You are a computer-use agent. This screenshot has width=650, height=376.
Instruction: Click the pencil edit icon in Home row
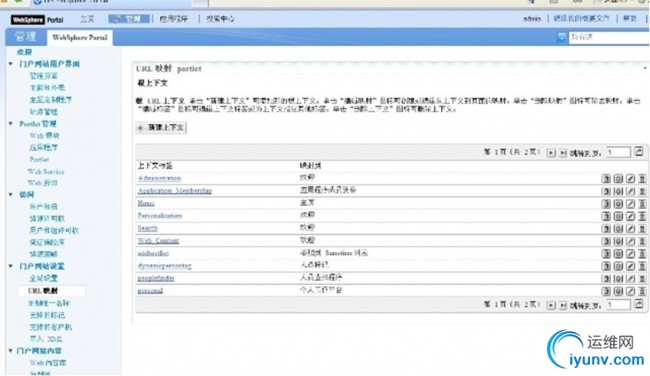coord(630,204)
